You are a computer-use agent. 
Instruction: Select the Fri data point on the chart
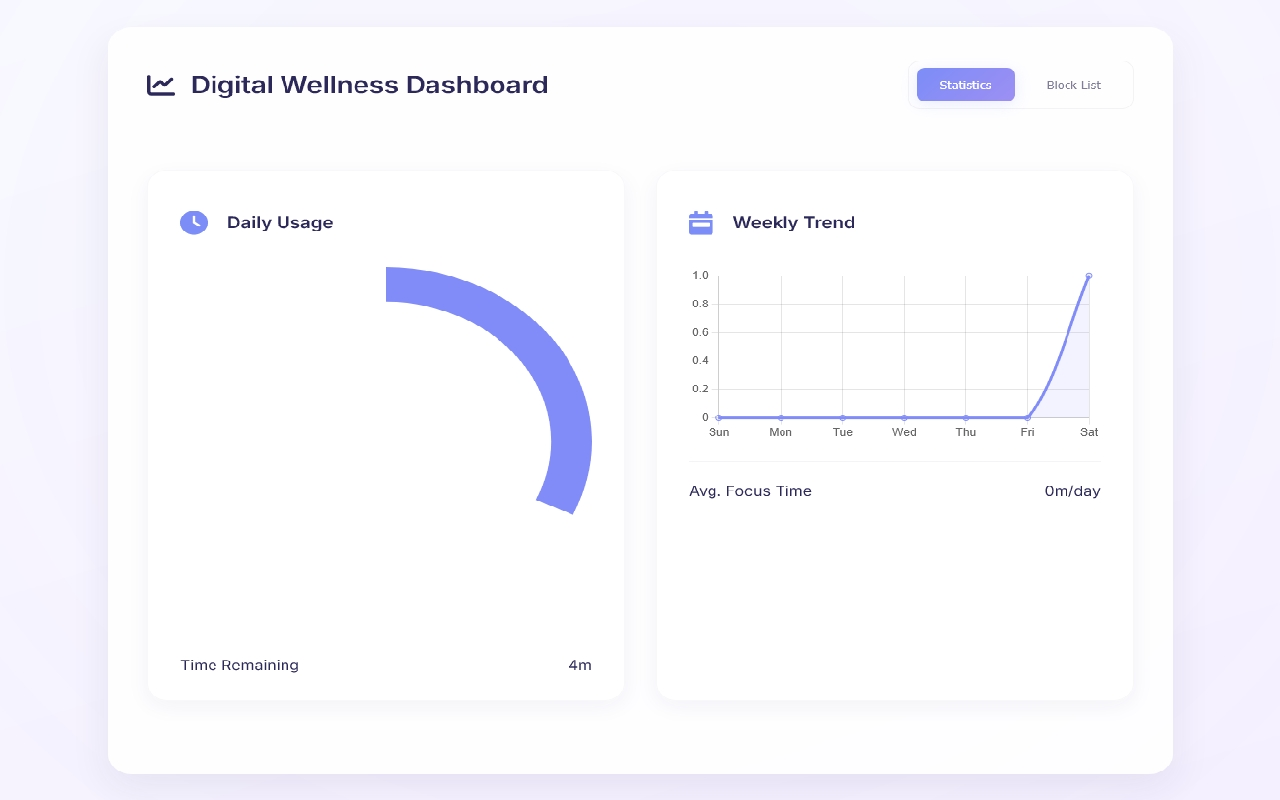pos(1027,417)
